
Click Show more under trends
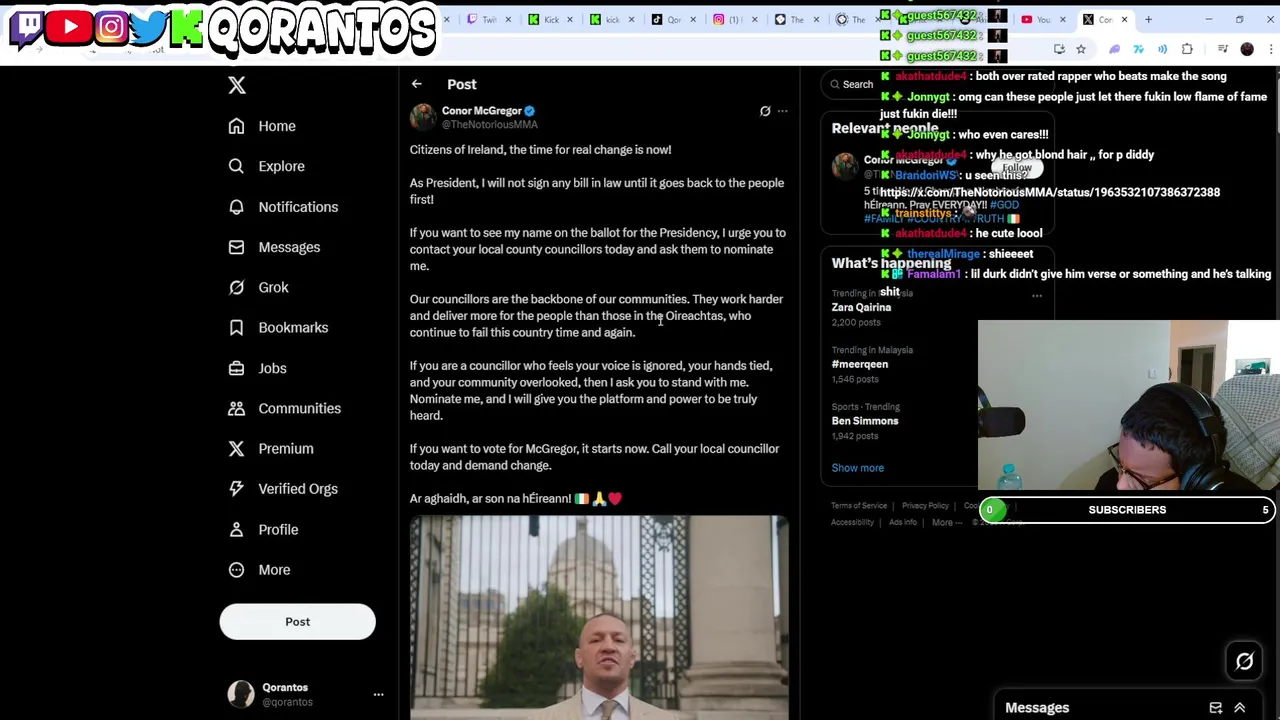pos(857,468)
